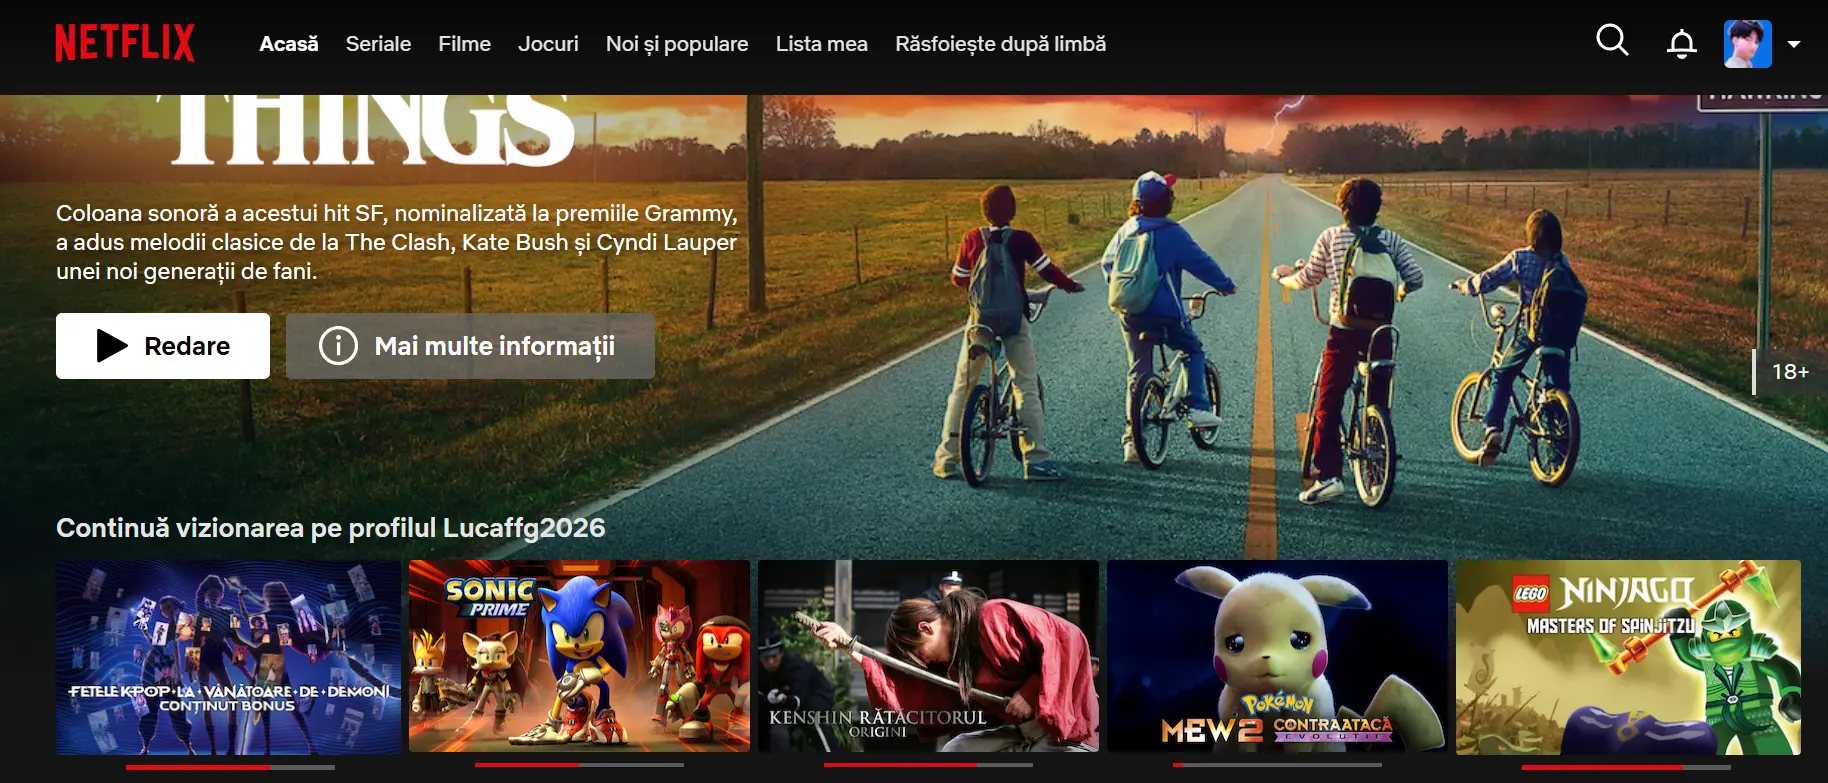Select Noi și populare in navigation
The image size is (1828, 783).
677,44
